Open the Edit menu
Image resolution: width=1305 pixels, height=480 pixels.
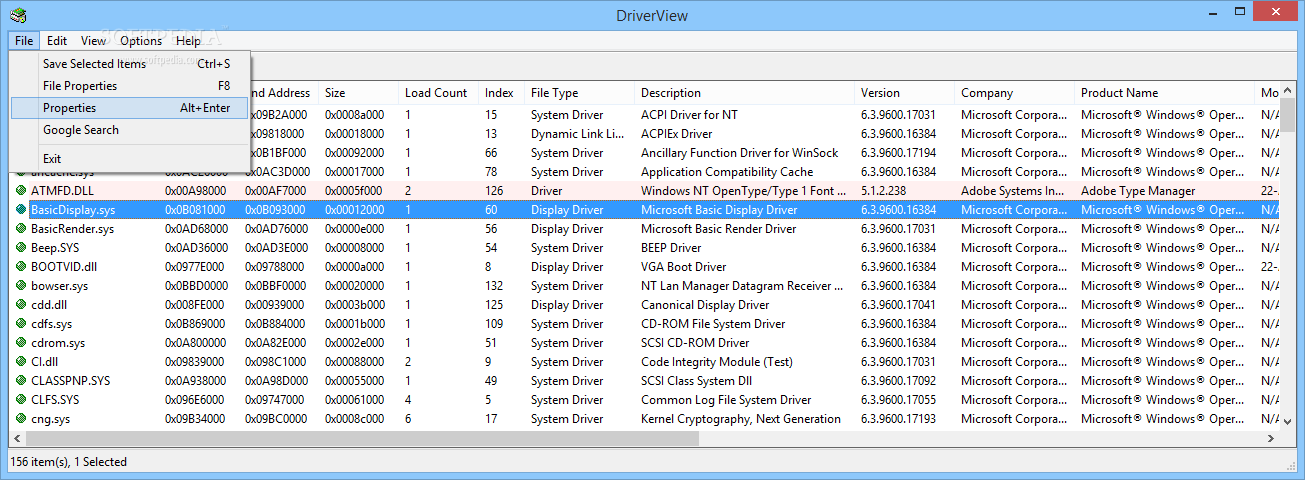click(x=57, y=41)
